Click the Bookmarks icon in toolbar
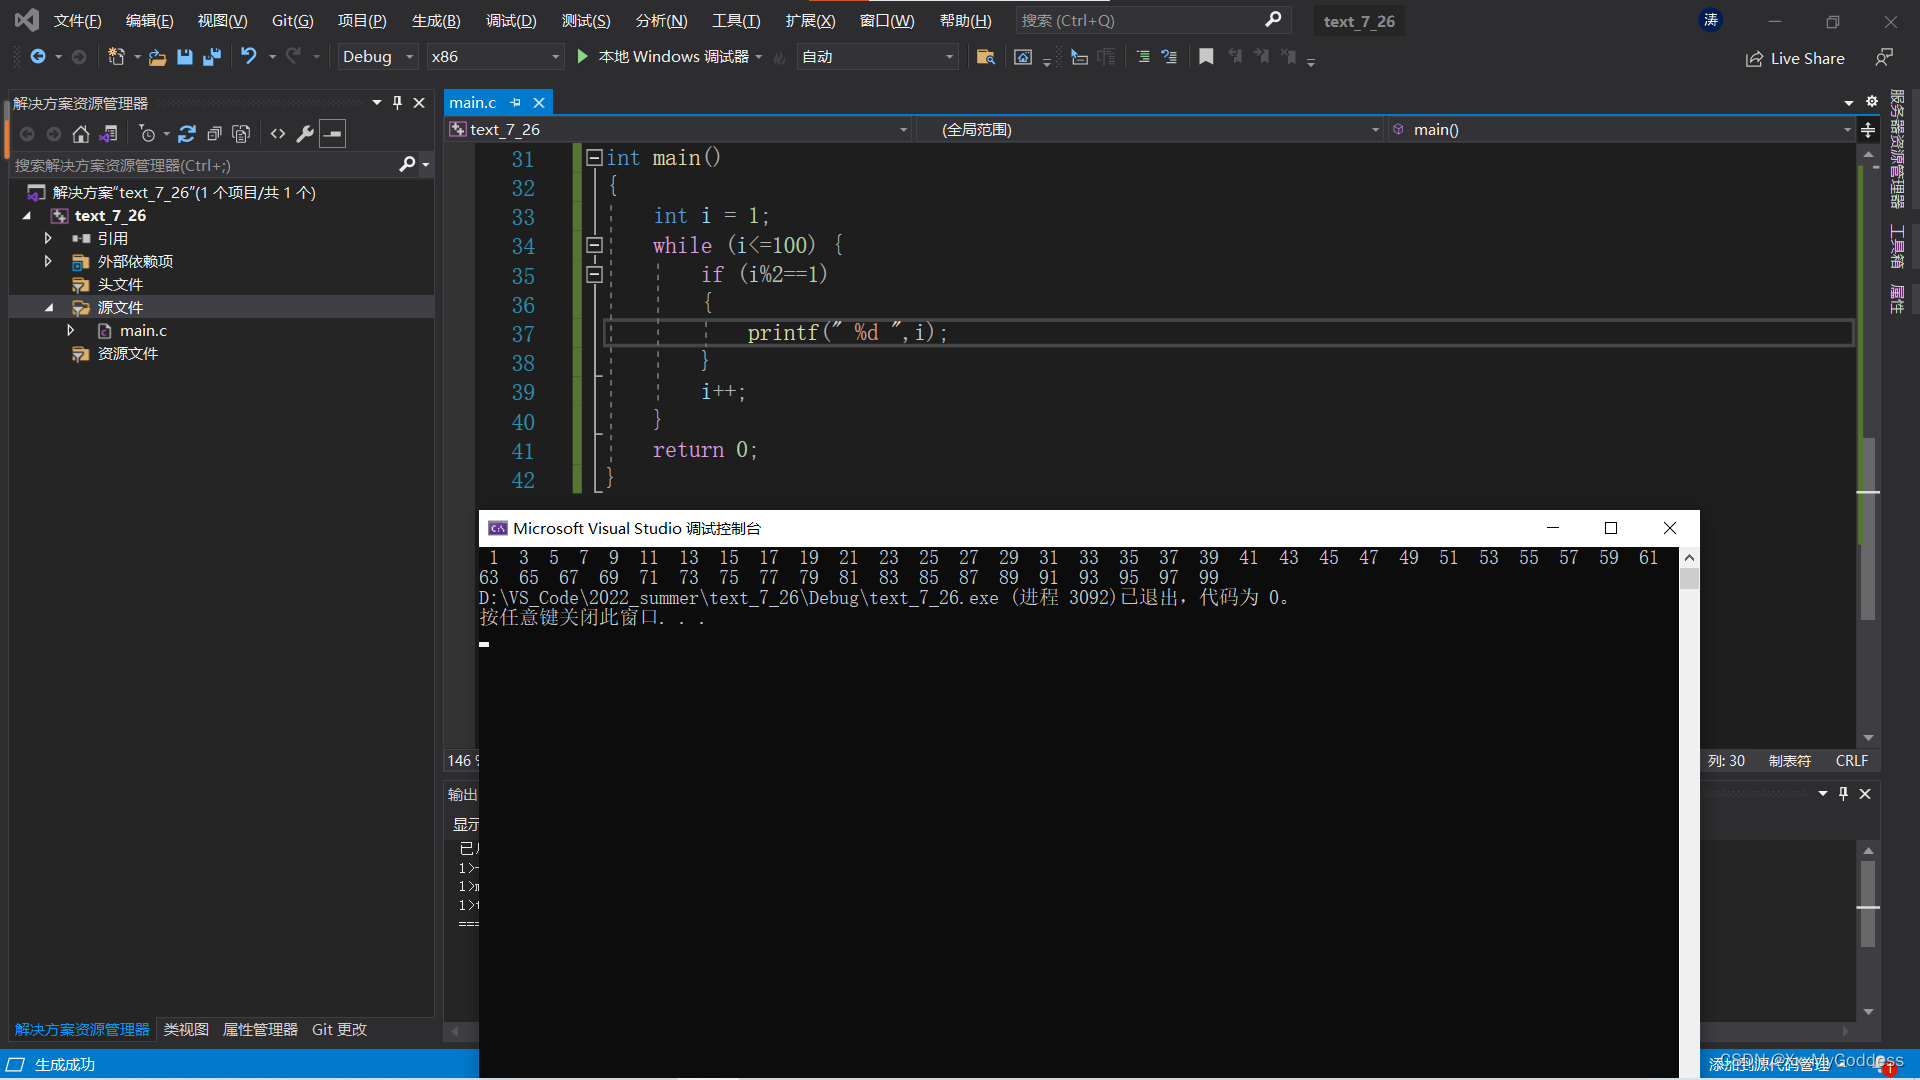This screenshot has height=1080, width=1920. pos(1203,55)
